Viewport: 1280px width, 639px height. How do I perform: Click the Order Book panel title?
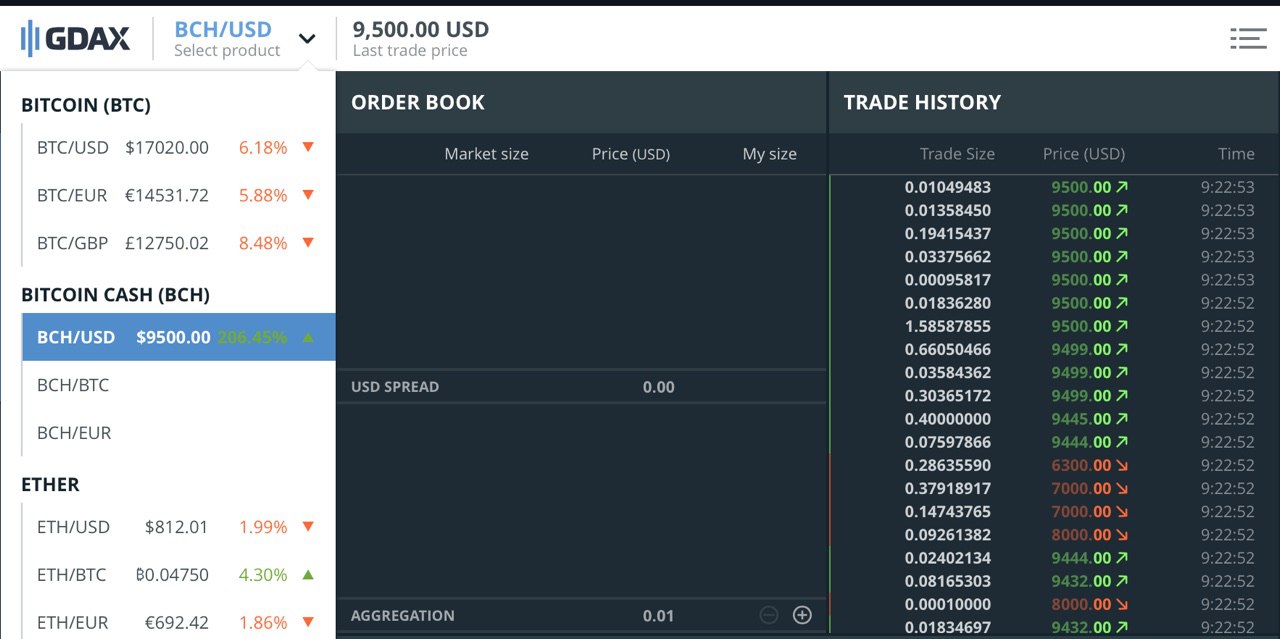418,102
